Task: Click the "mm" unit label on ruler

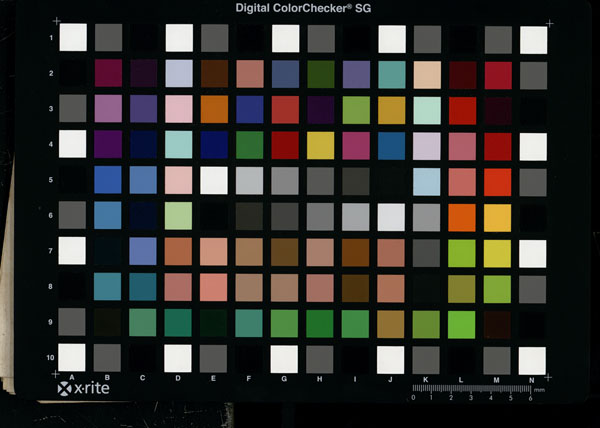Action: click(539, 390)
